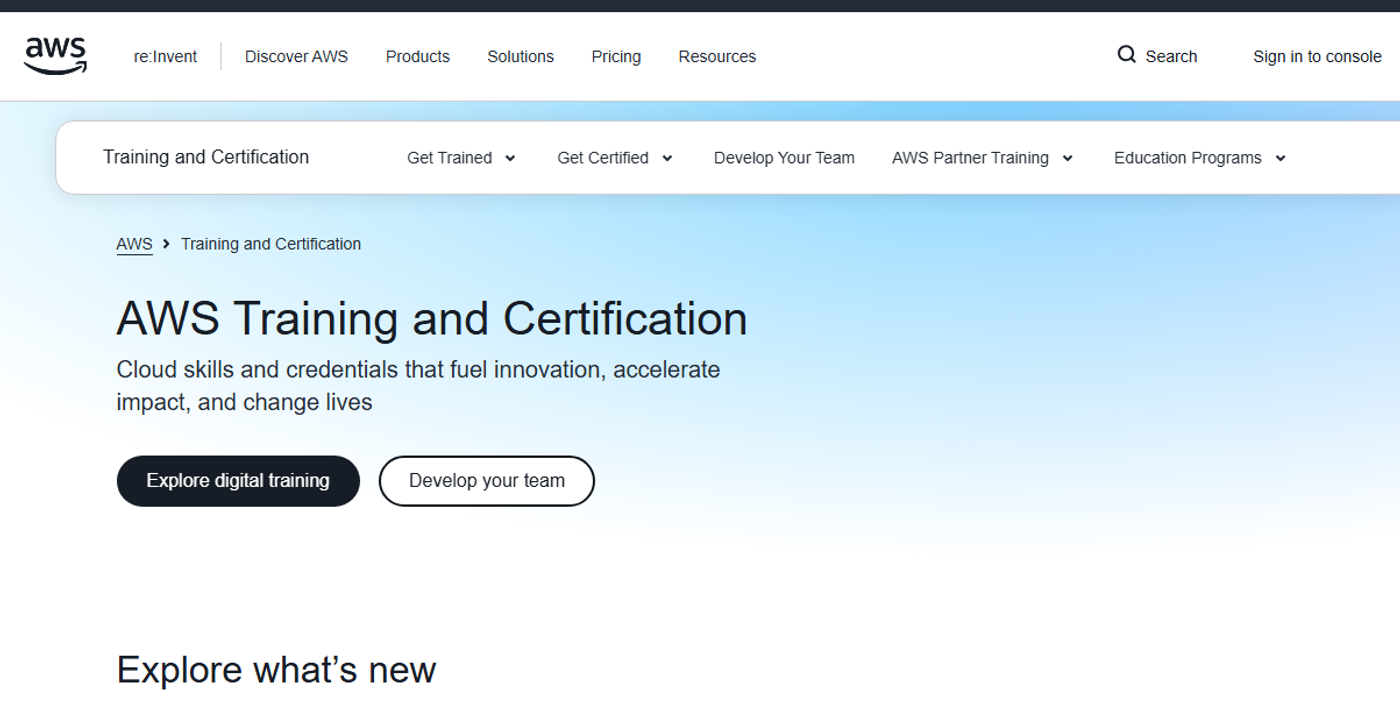Click the search magnifier icon

1126,55
